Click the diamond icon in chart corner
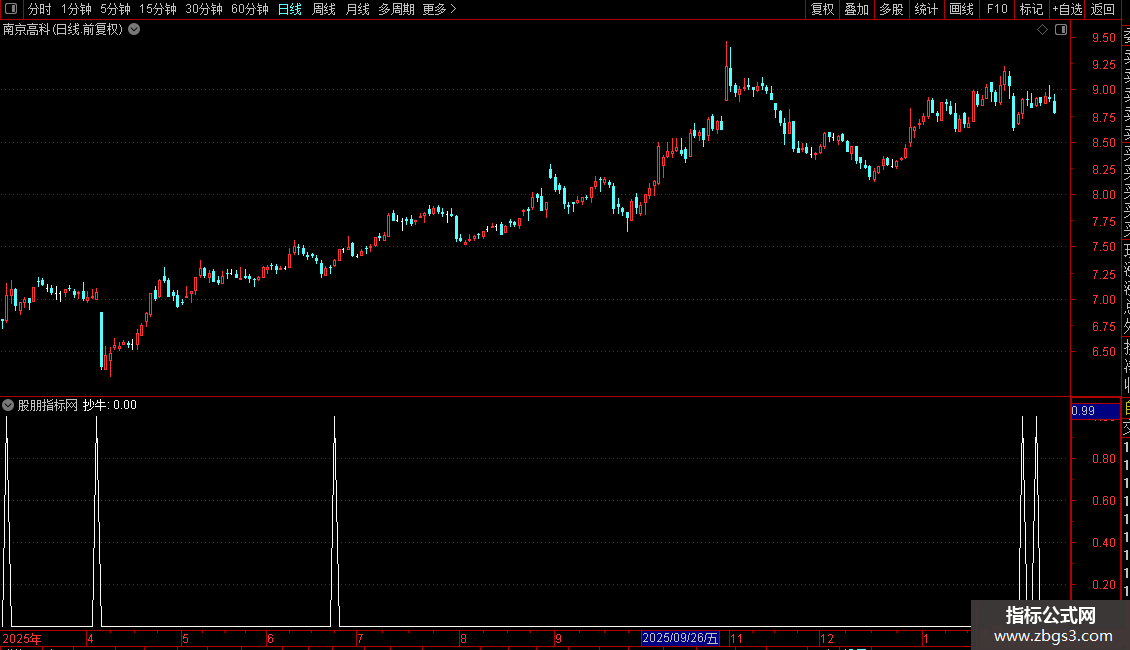The width and height of the screenshot is (1130, 650). [1042, 30]
